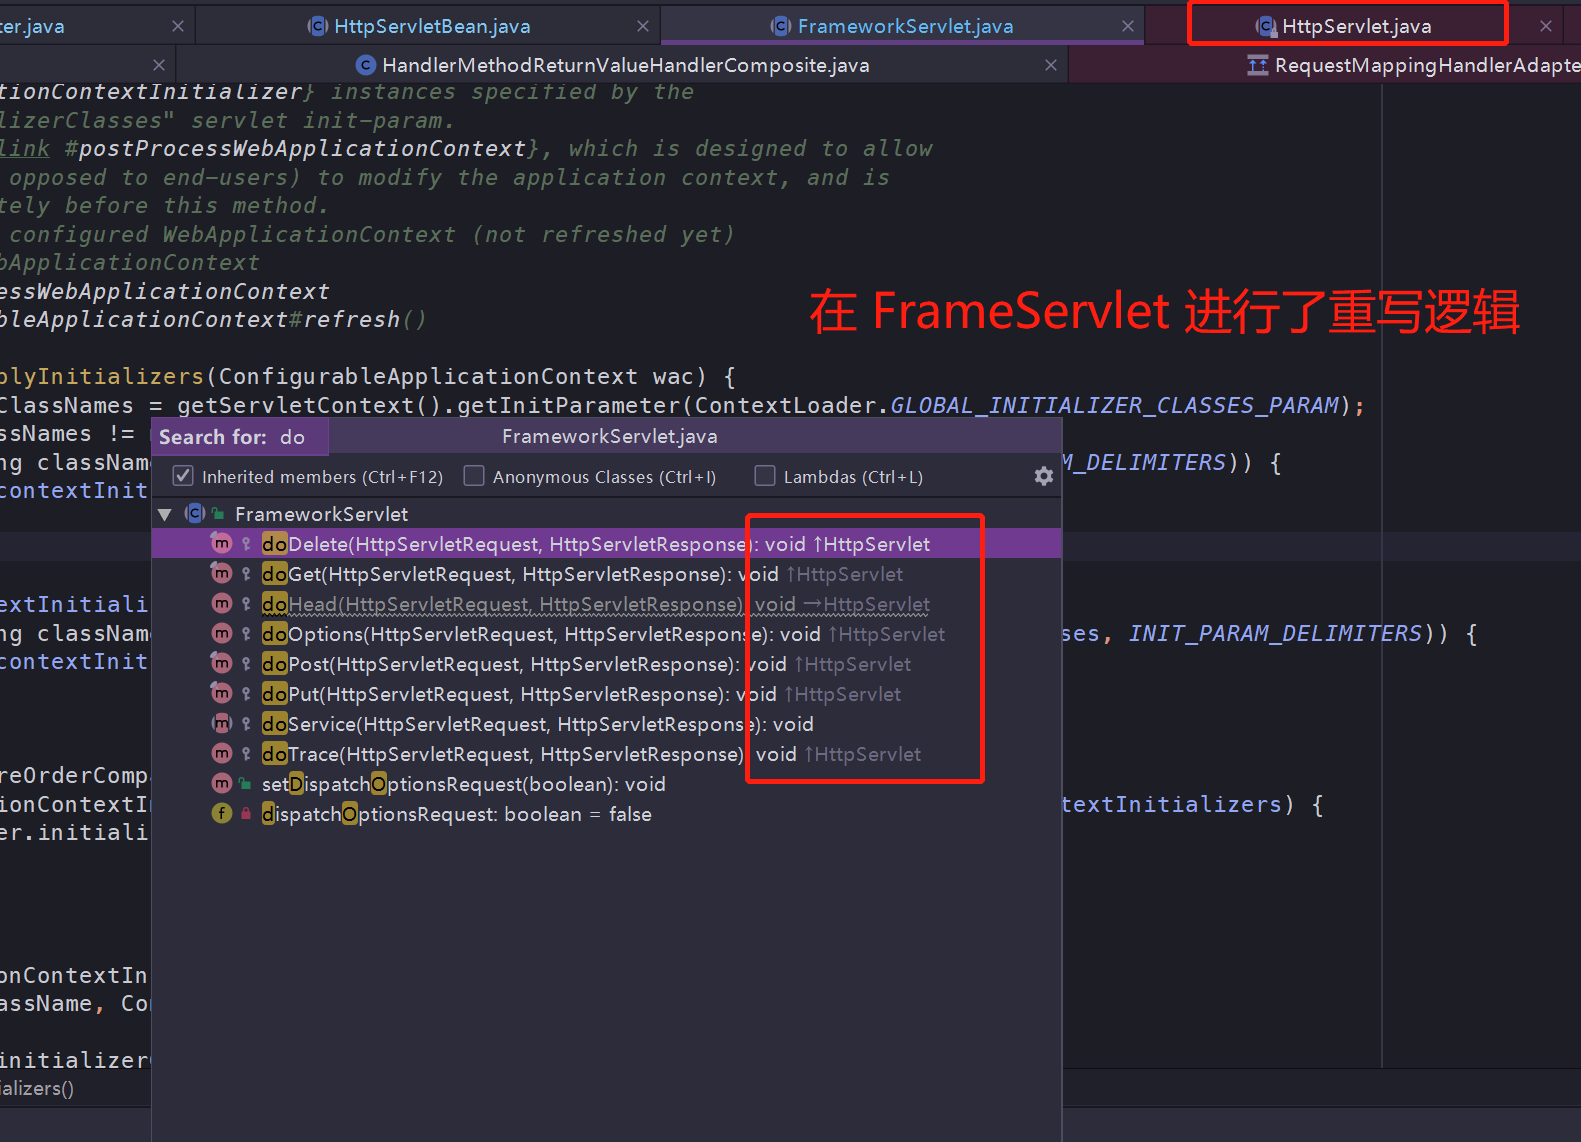Click ↑HttpServlet override marker on doGet row
1581x1142 pixels.
(845, 574)
